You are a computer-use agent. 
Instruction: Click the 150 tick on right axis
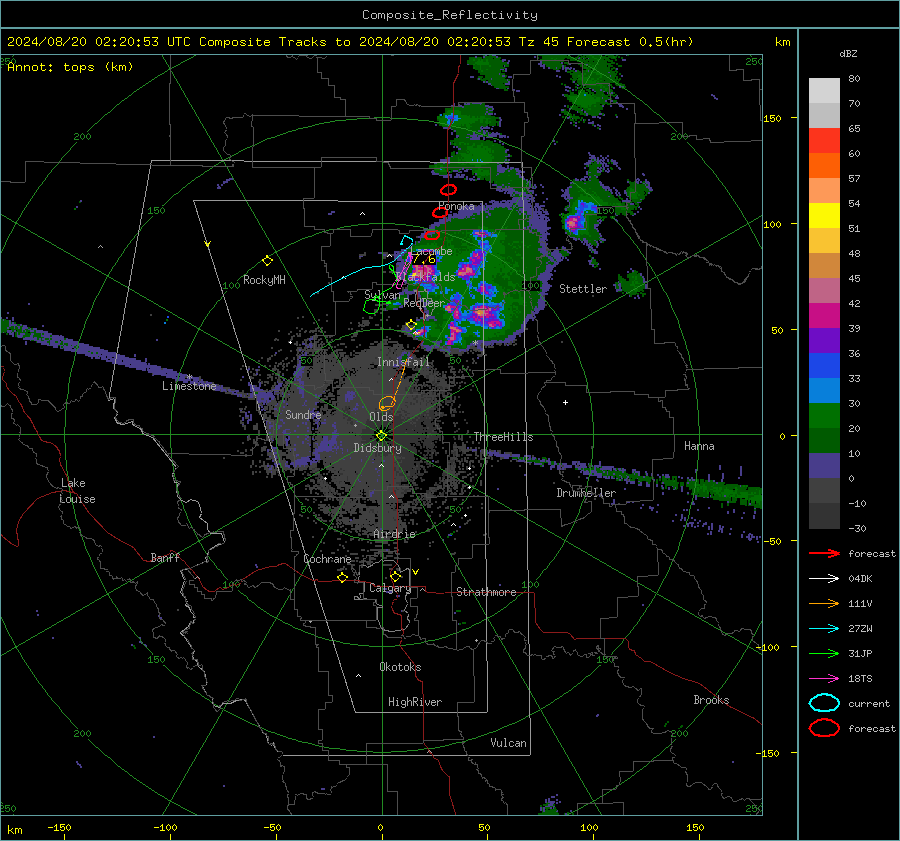pos(773,118)
